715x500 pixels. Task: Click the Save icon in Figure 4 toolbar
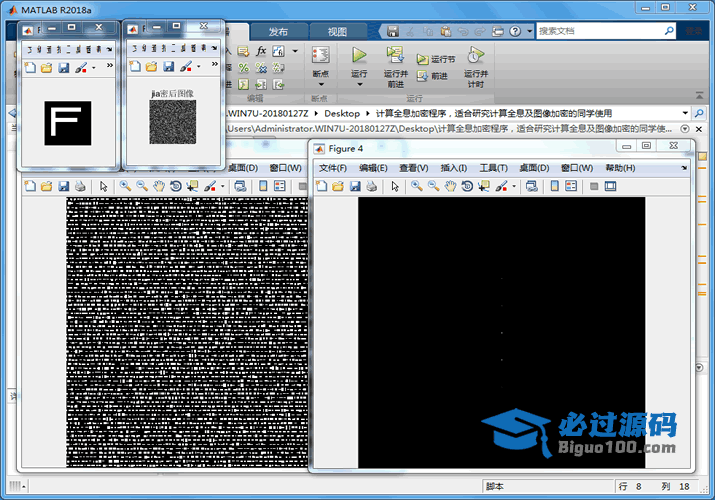(x=355, y=186)
